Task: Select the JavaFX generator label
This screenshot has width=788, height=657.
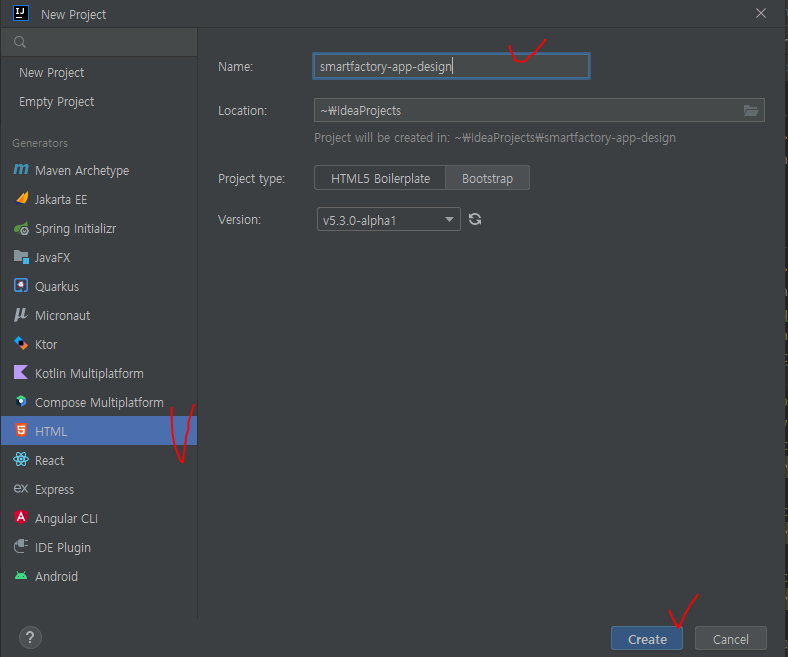Action: [52, 257]
